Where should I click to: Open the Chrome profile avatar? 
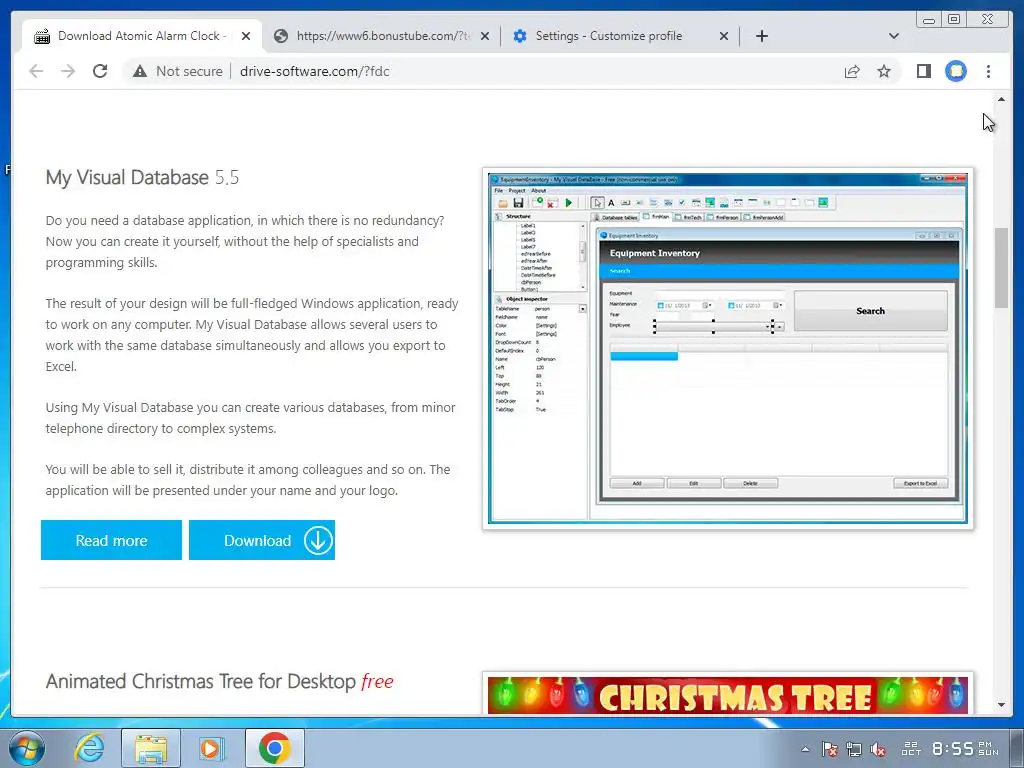click(956, 71)
